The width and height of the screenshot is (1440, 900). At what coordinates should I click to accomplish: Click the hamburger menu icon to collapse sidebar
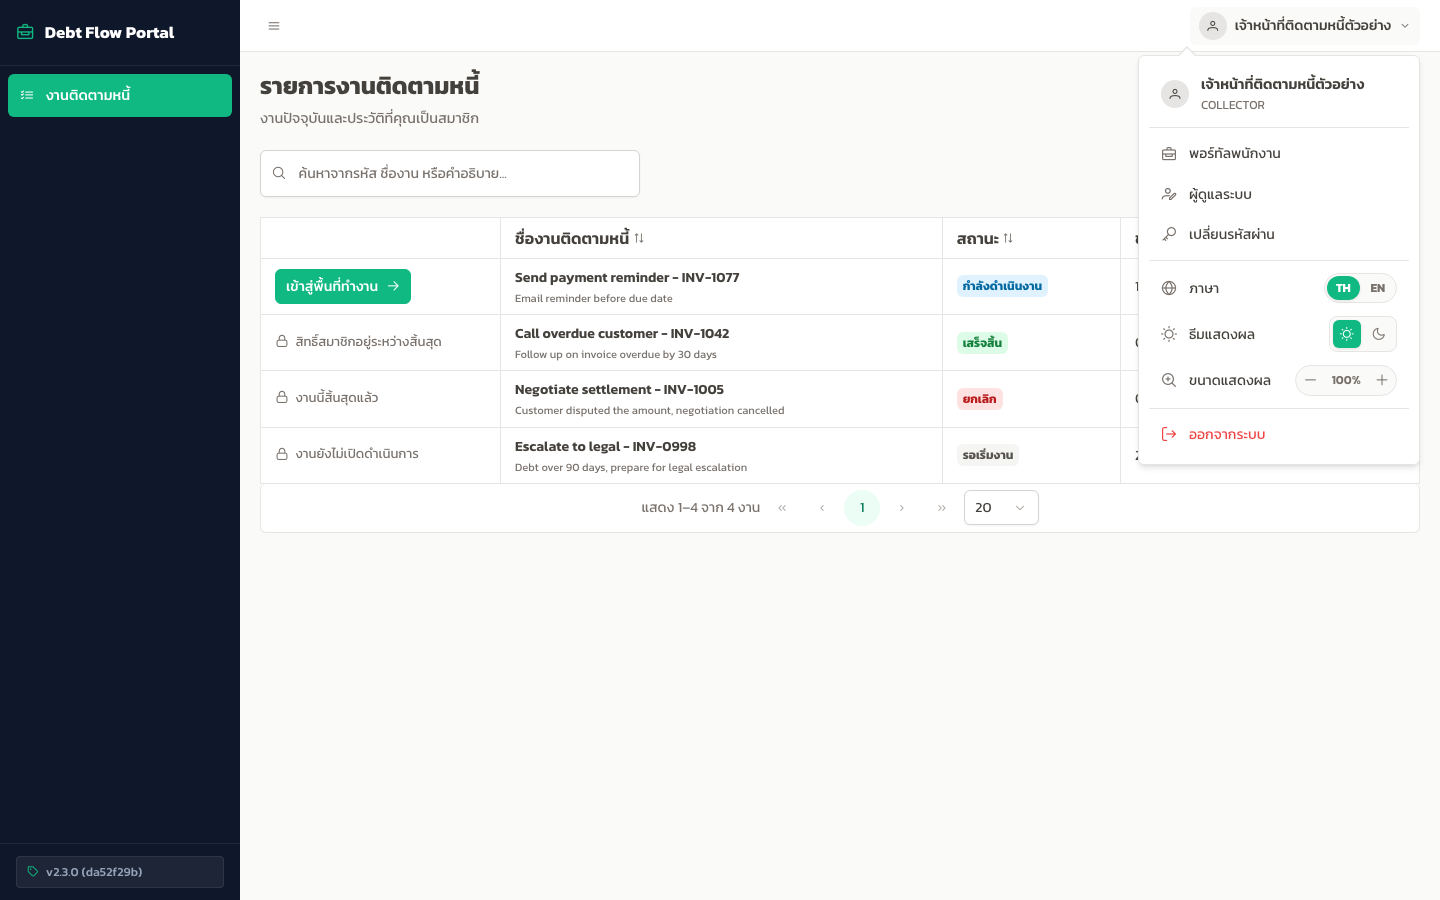pyautogui.click(x=274, y=26)
